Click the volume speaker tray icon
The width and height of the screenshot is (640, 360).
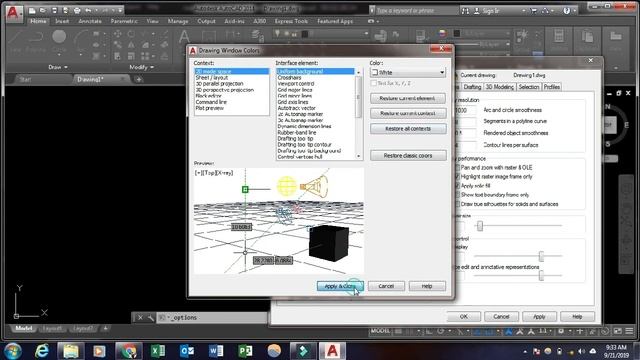coord(582,351)
